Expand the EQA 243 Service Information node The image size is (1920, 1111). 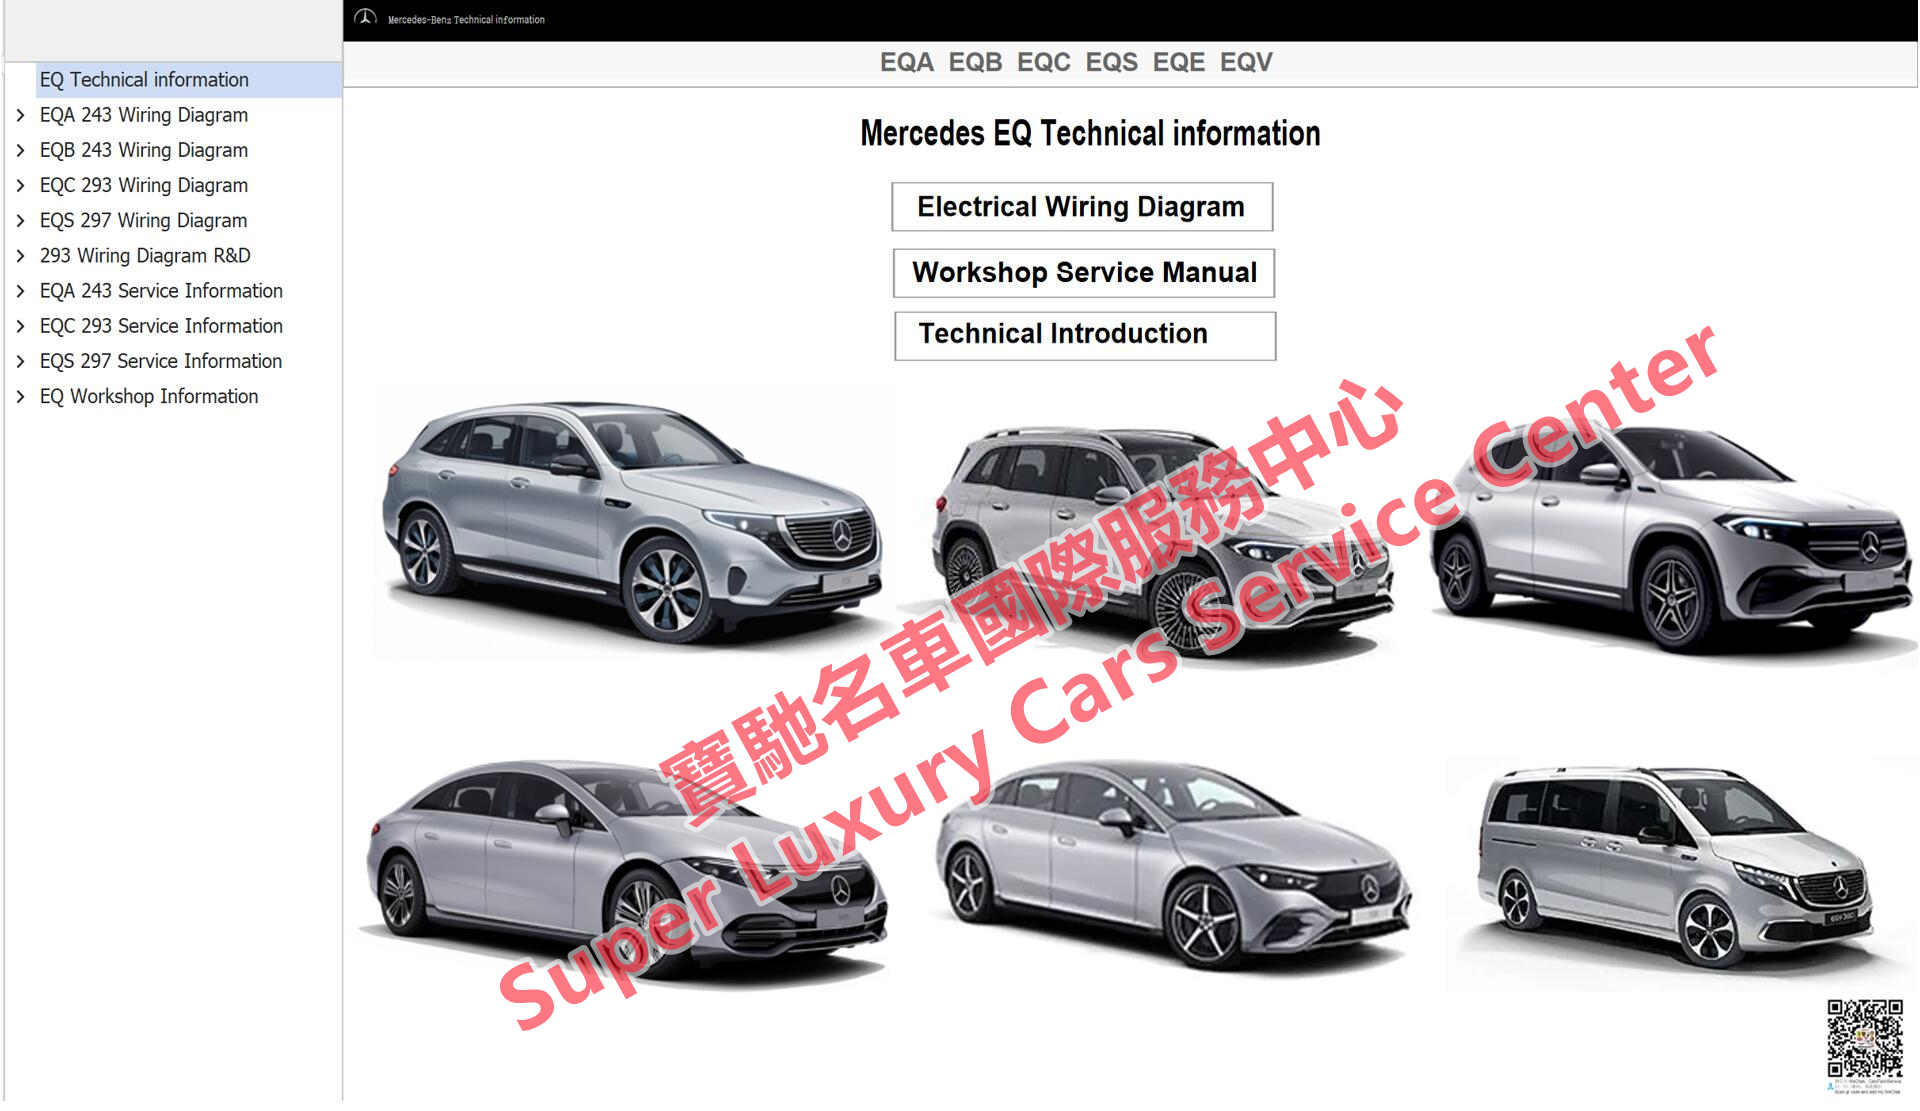20,291
